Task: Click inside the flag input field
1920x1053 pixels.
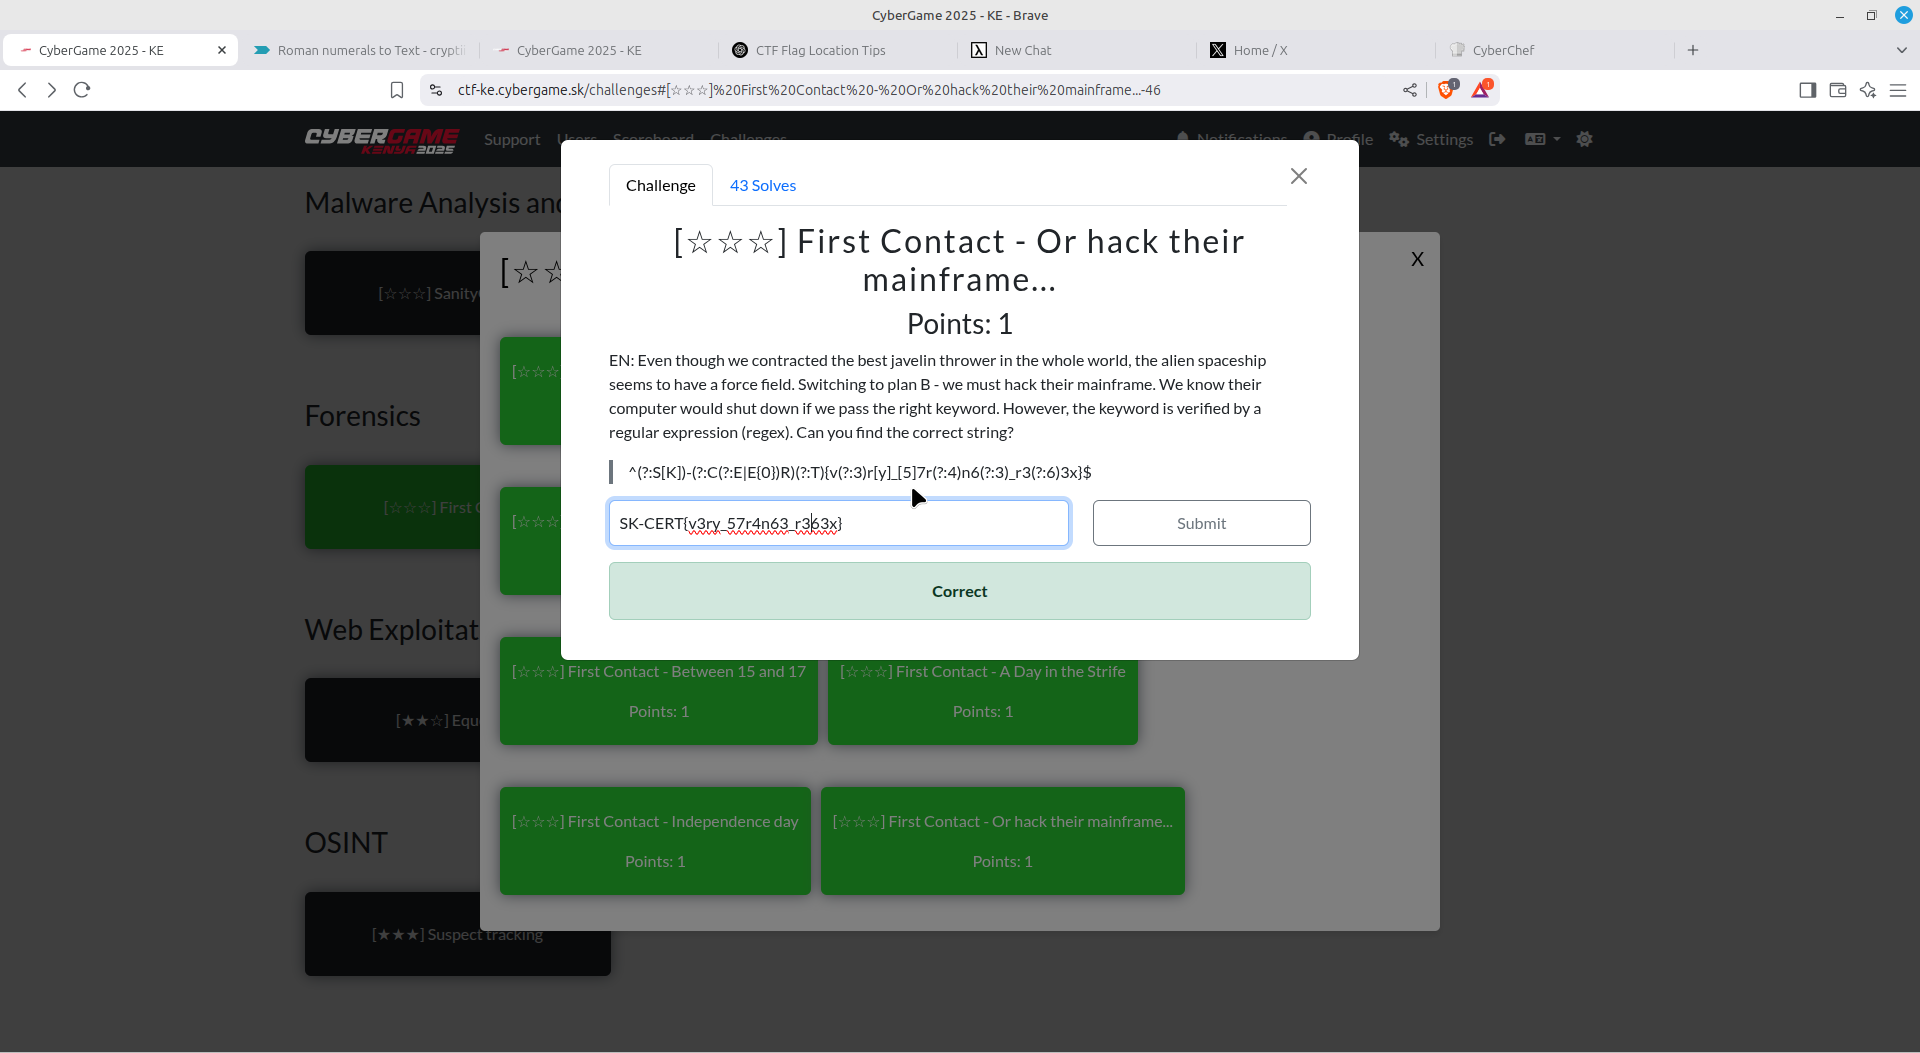Action: [x=838, y=523]
